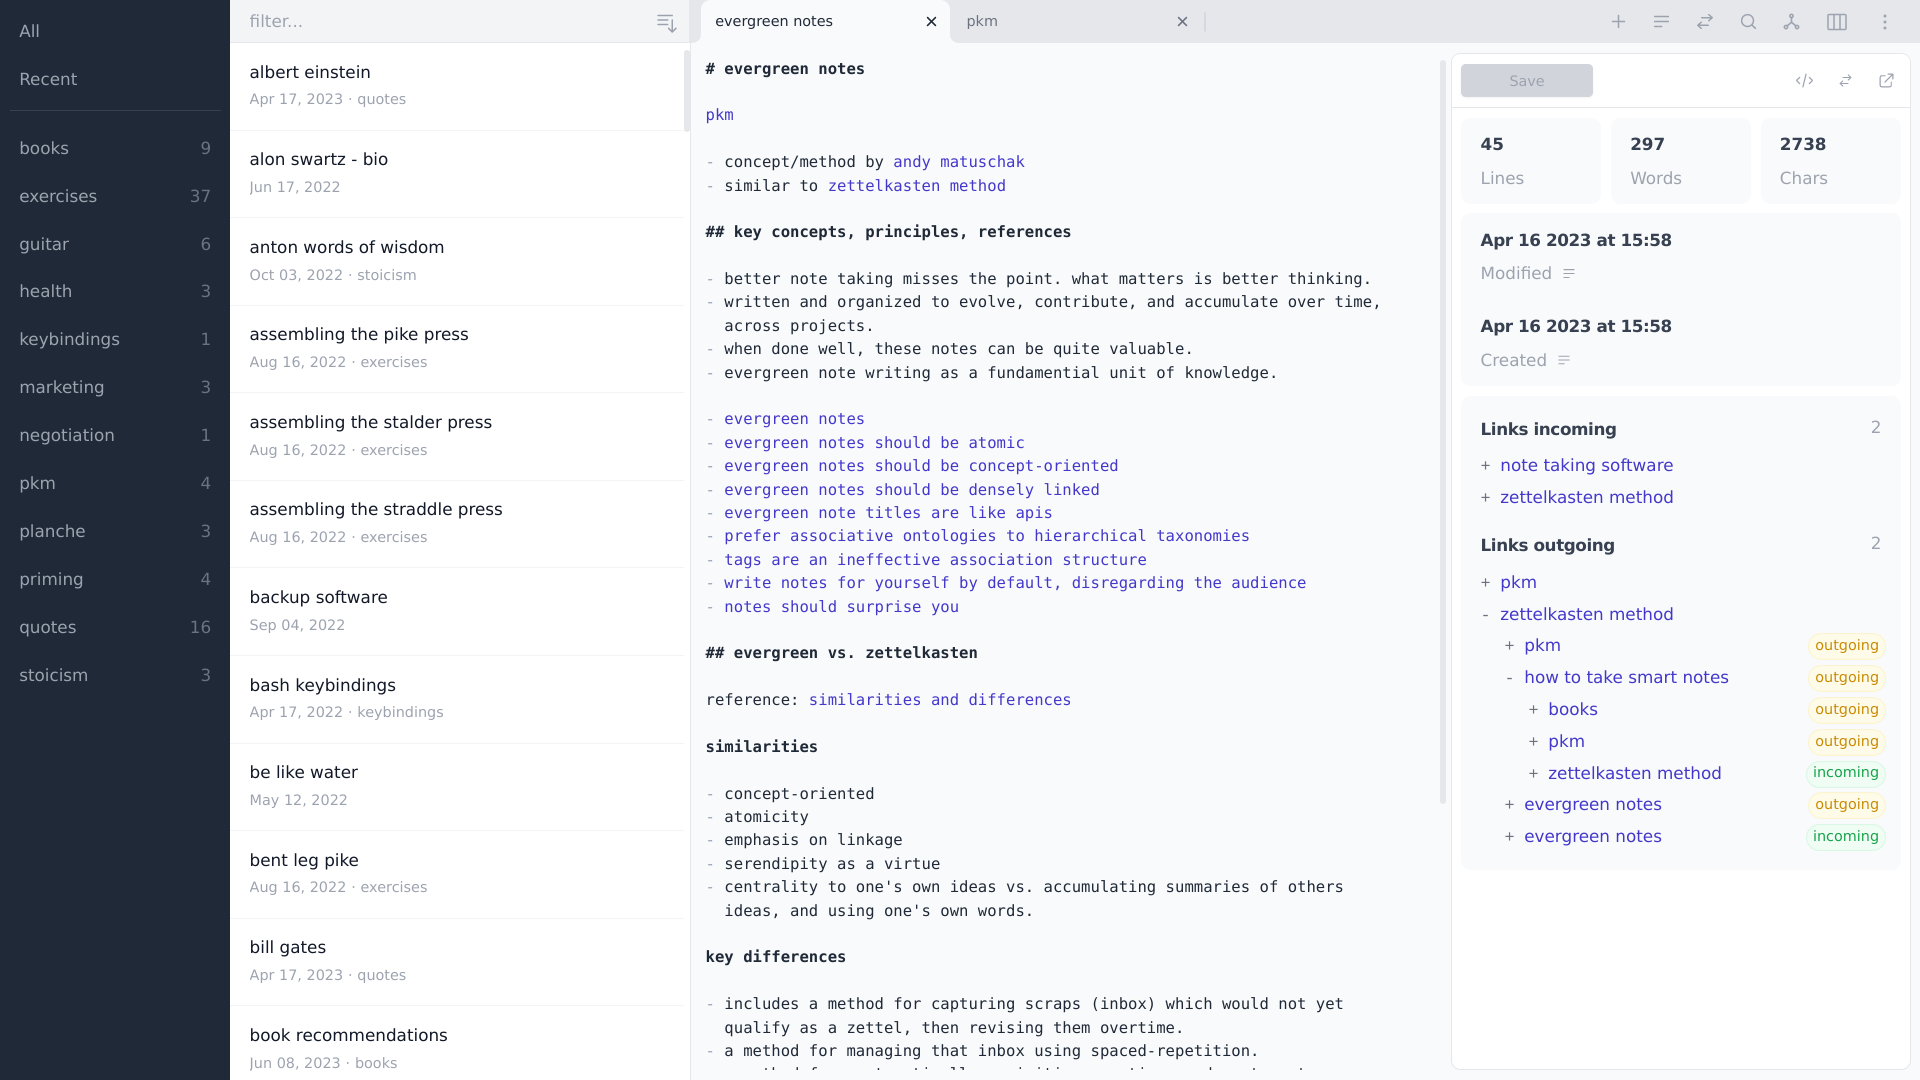
Task: Toggle outgoing links section visibility
Action: coord(1548,546)
